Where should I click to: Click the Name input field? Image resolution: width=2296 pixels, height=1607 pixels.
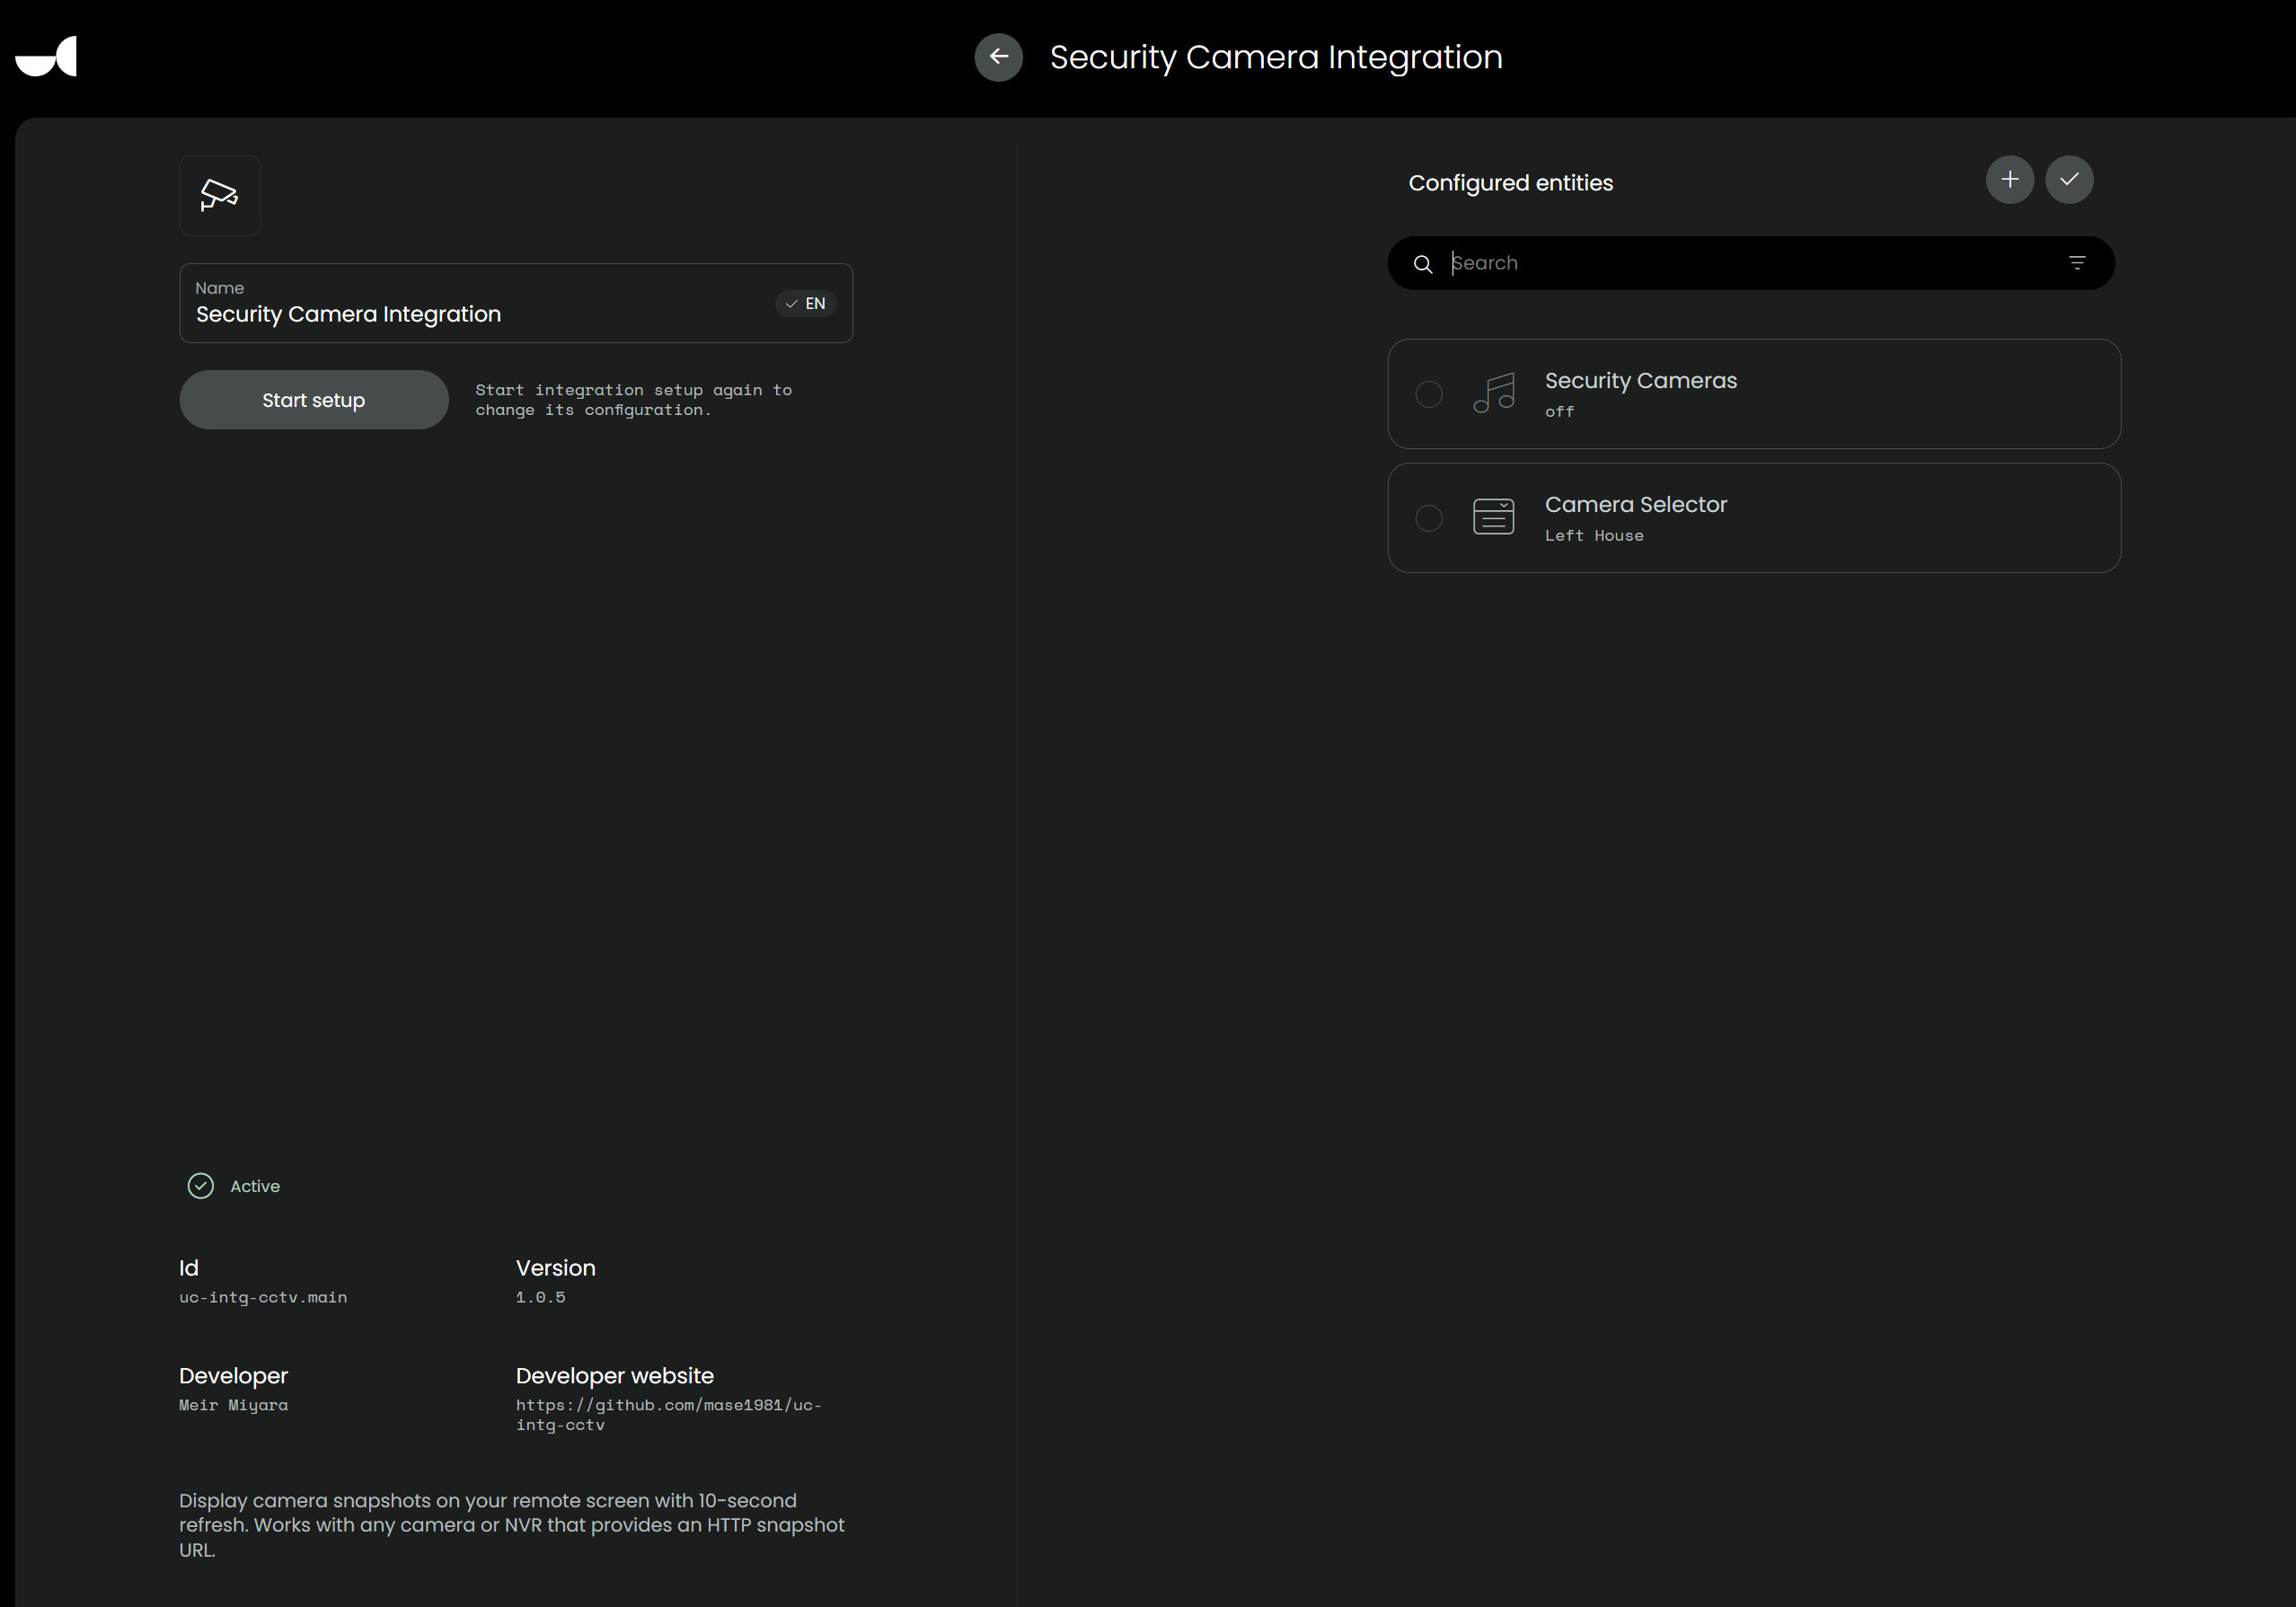470,314
